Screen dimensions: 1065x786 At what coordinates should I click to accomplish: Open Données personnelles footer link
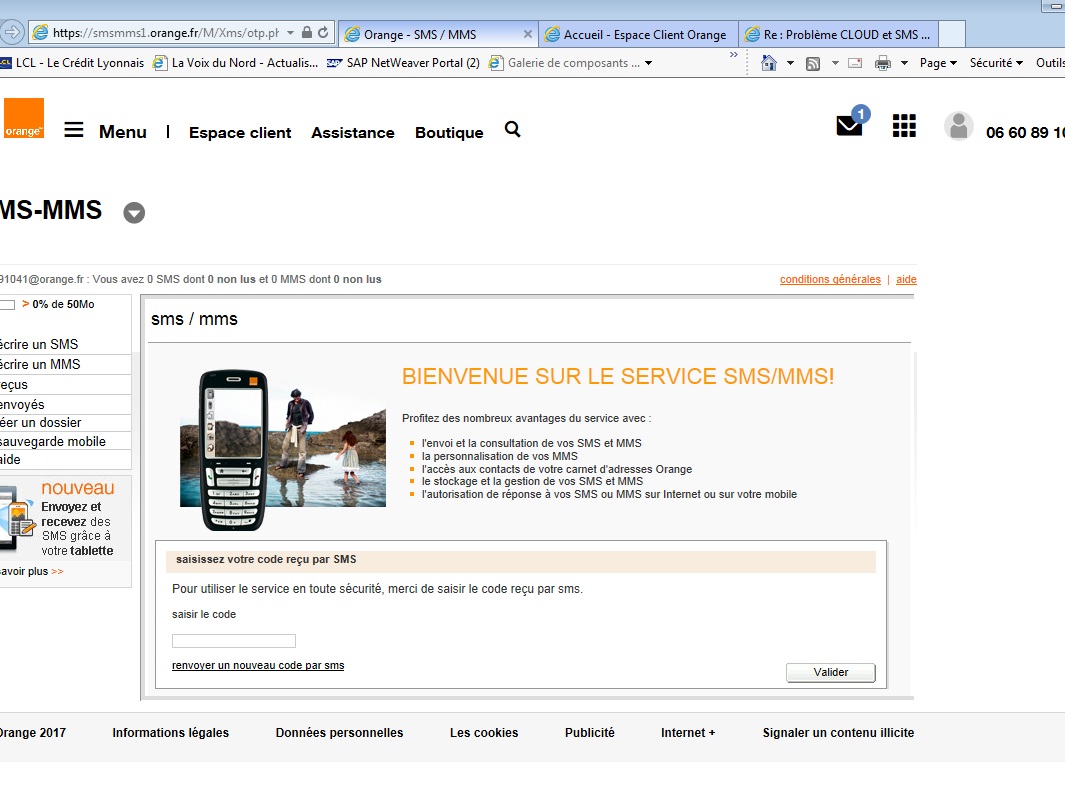(339, 732)
